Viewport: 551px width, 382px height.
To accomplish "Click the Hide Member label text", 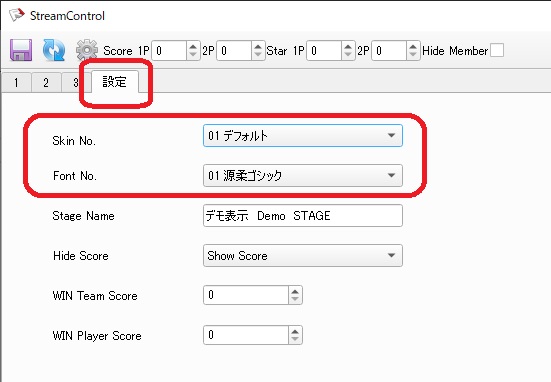I will 455,51.
